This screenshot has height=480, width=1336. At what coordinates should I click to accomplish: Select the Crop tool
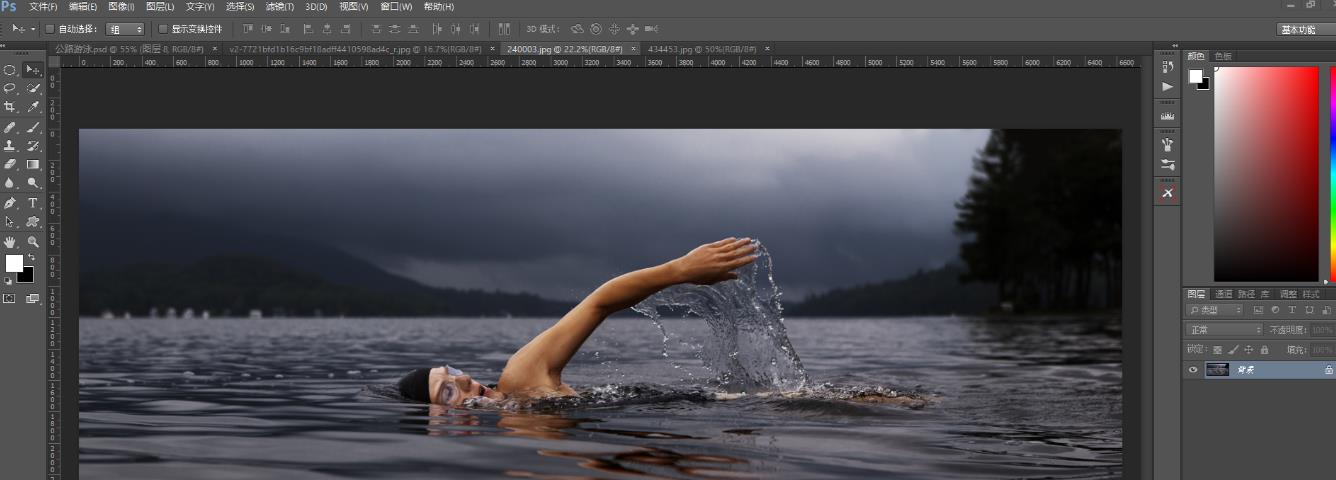[x=10, y=107]
